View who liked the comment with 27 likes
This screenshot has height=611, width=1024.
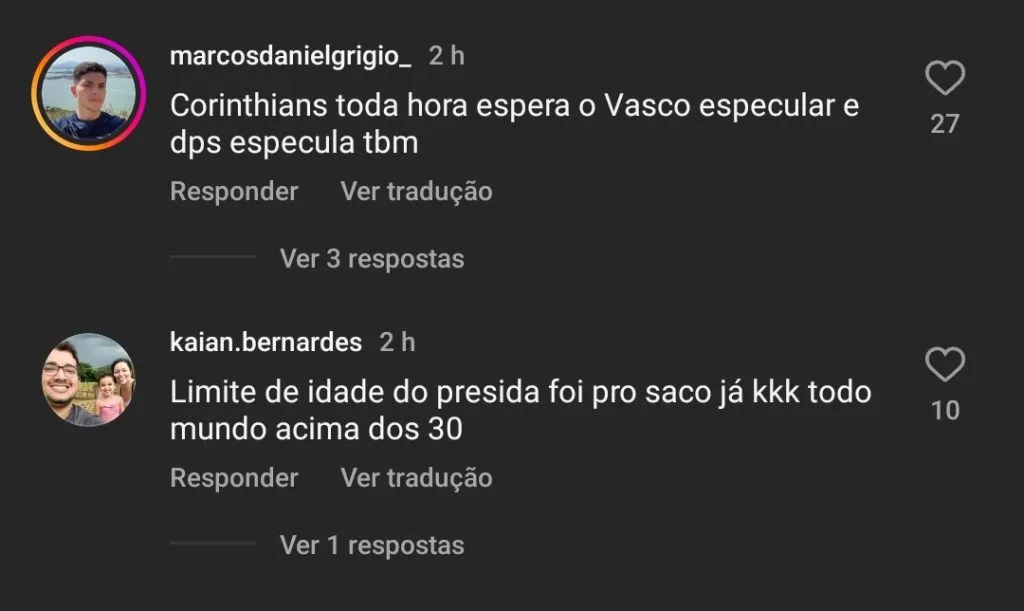(x=945, y=124)
